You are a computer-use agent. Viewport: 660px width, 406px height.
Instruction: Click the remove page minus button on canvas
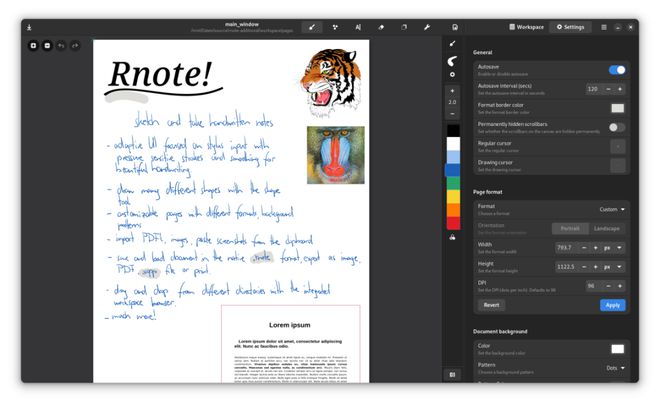[x=47, y=45]
